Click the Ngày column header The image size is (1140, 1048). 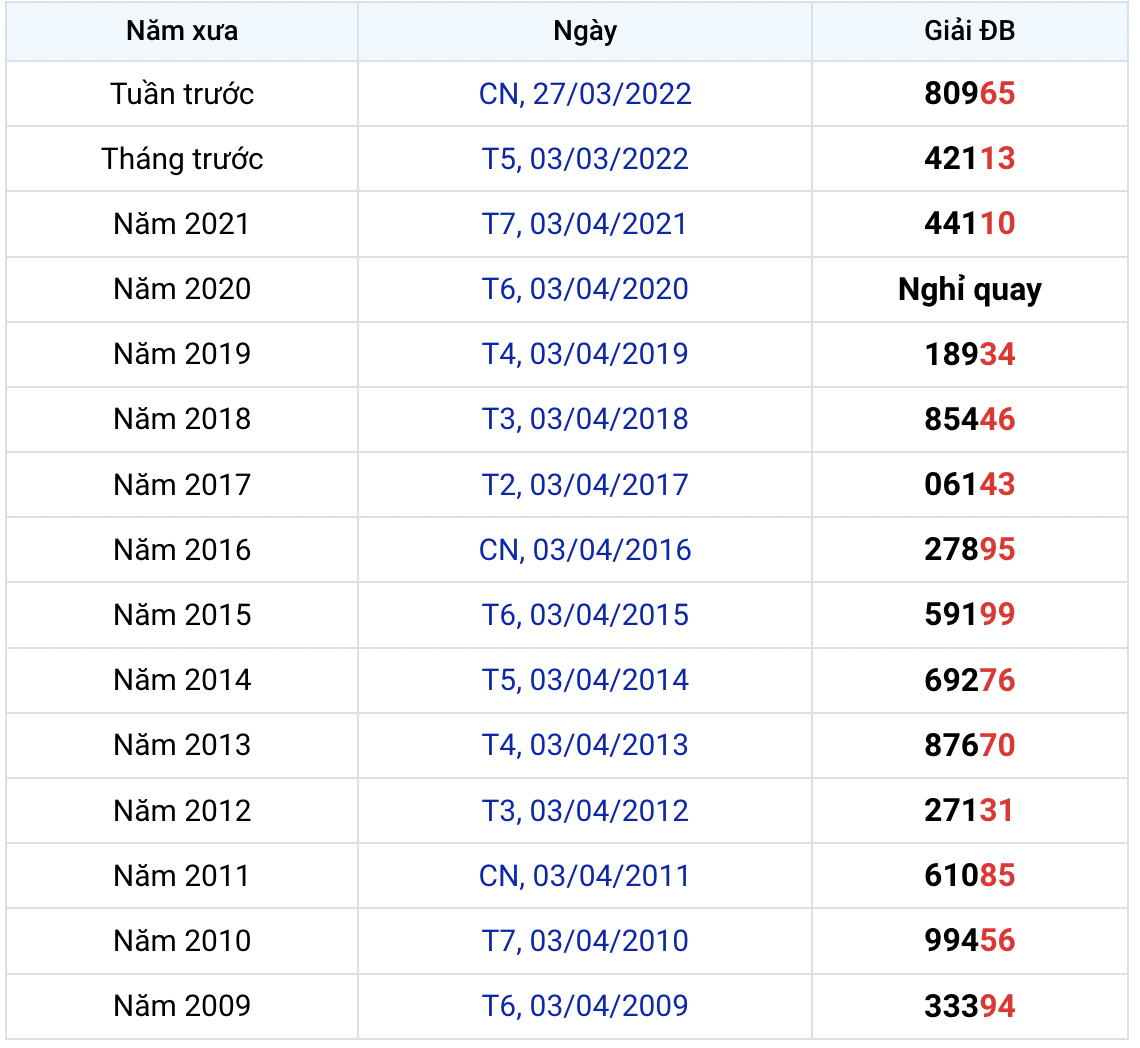tap(585, 31)
